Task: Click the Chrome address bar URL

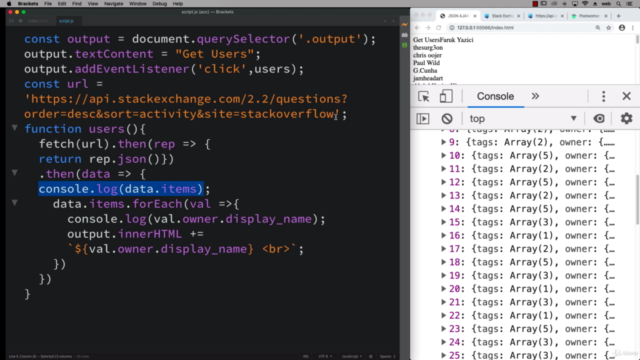Action: pos(485,28)
